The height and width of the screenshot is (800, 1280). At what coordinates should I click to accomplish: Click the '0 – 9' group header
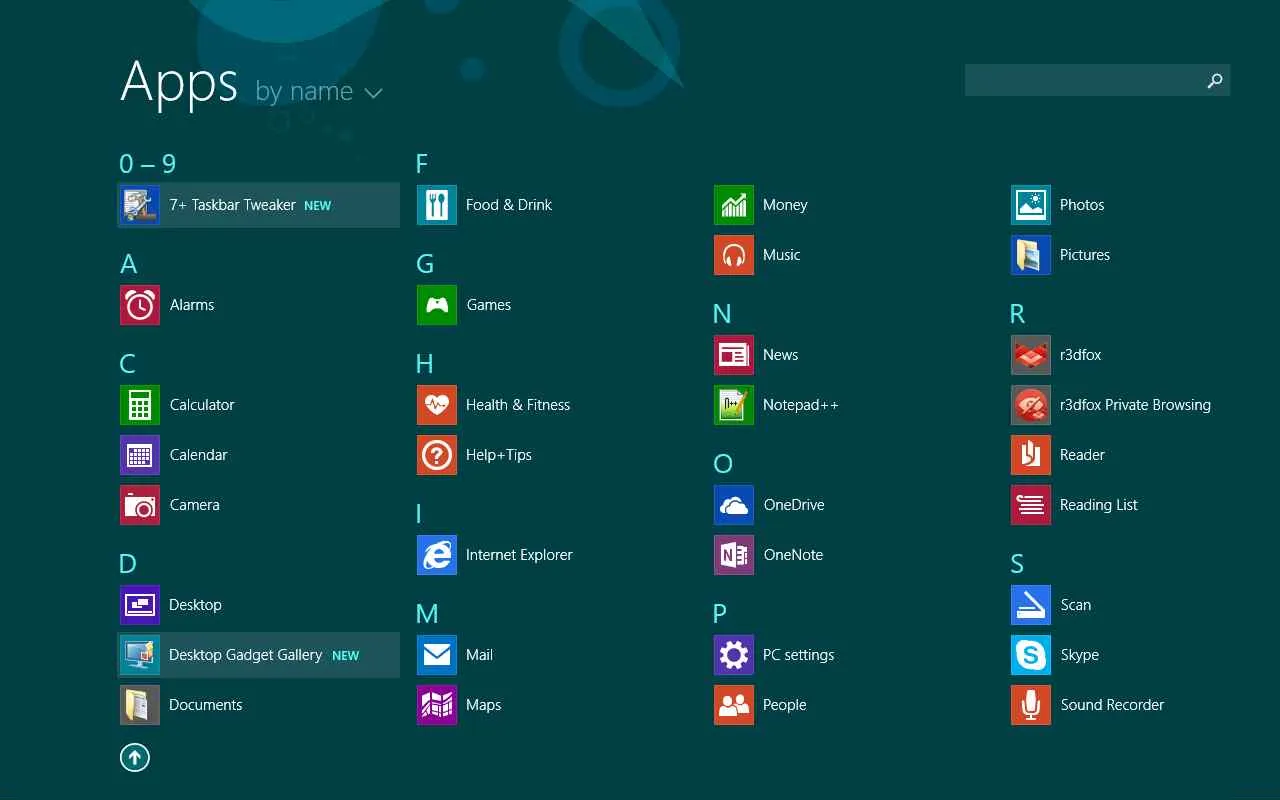click(148, 163)
